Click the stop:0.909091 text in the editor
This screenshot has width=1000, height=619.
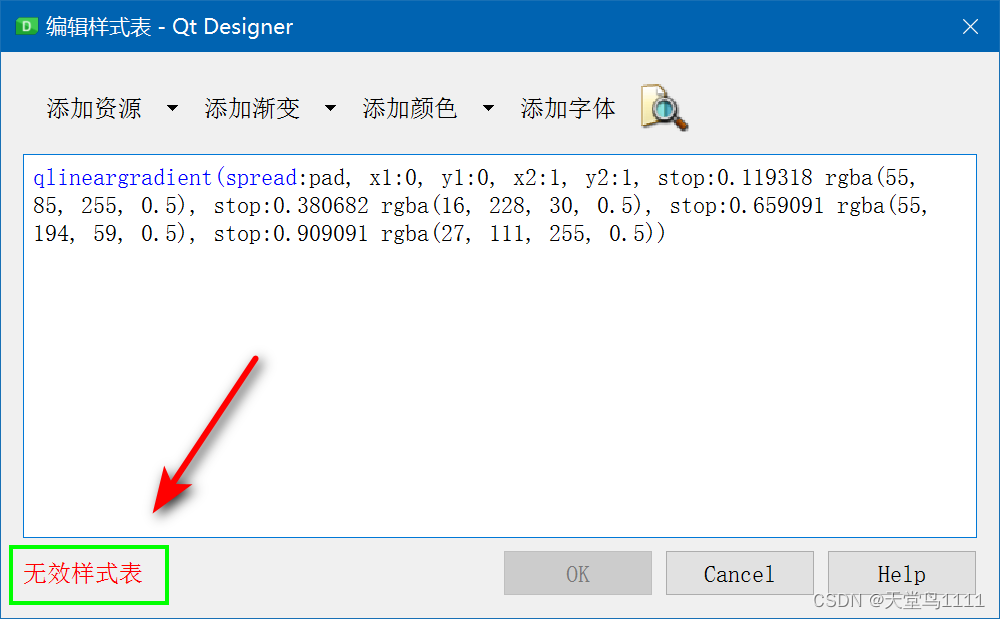tap(291, 233)
